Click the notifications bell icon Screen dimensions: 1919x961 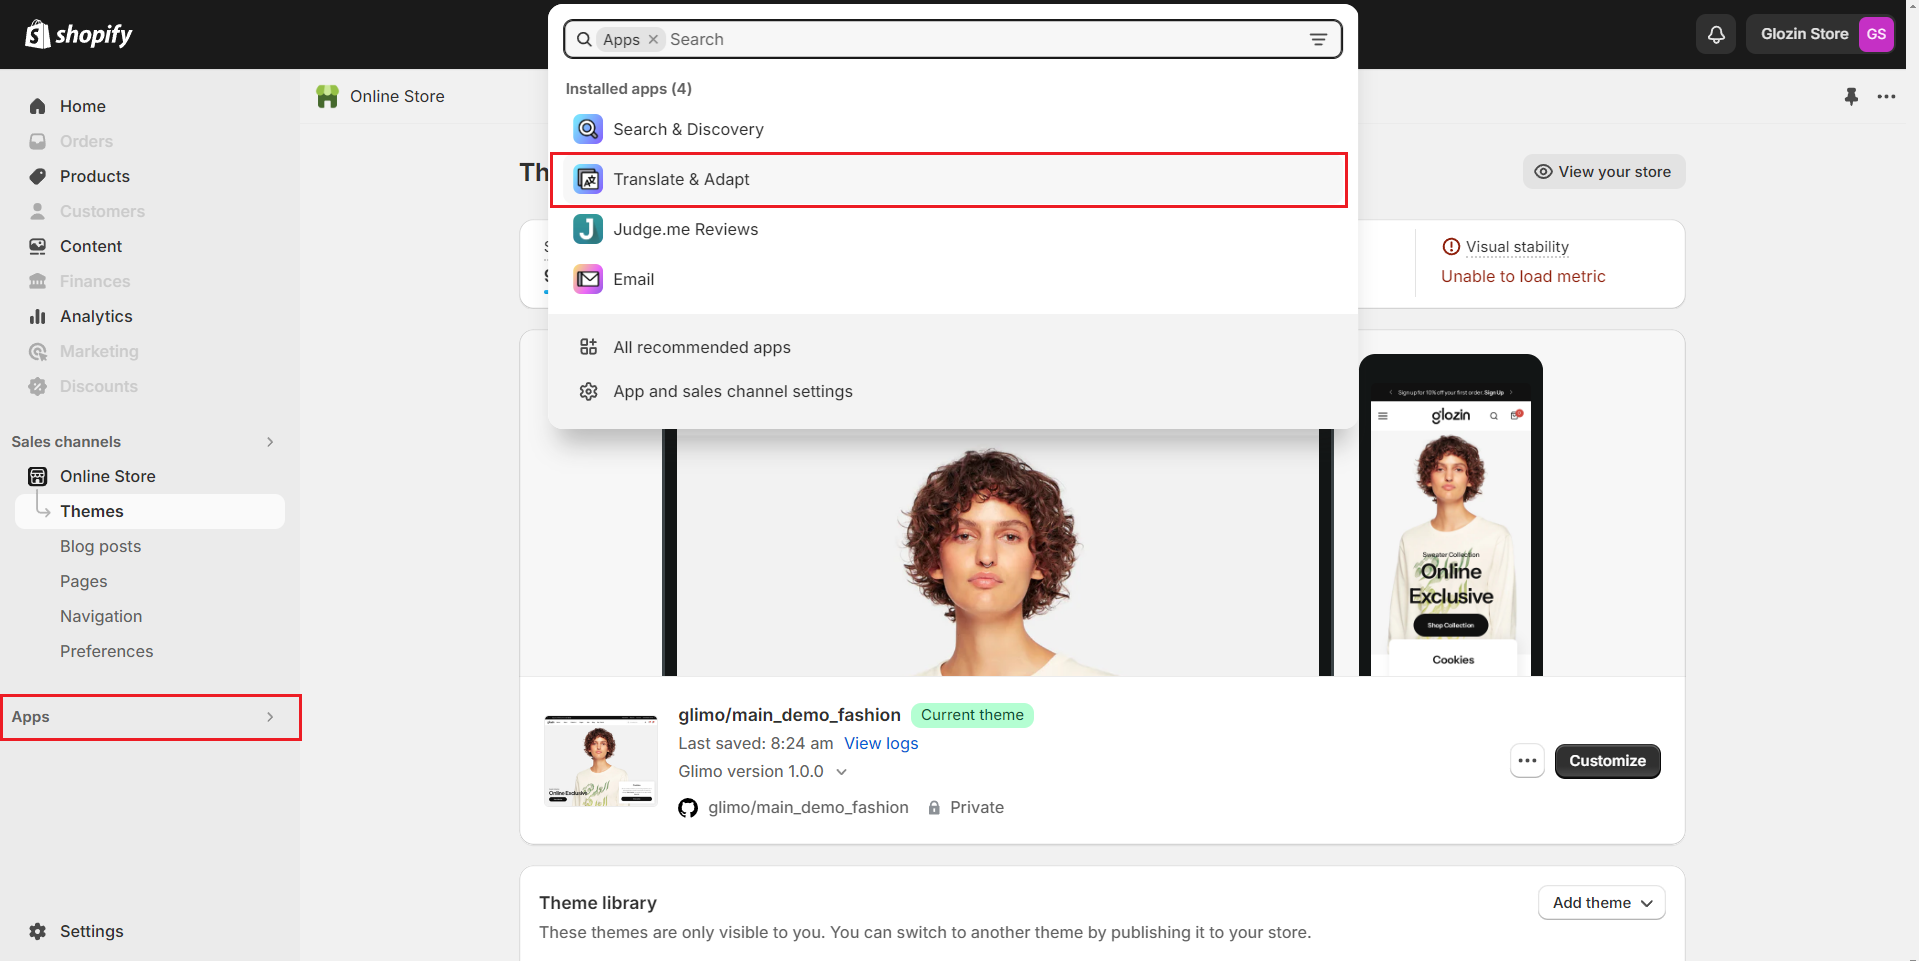click(1716, 34)
